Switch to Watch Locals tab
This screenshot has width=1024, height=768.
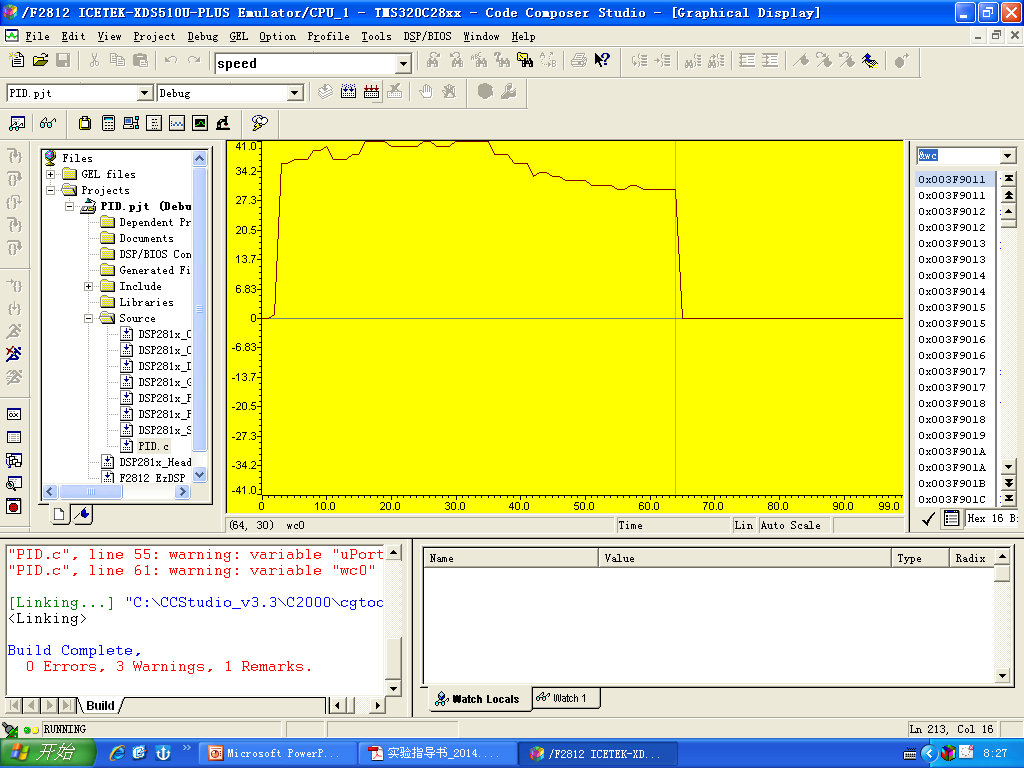coord(478,699)
